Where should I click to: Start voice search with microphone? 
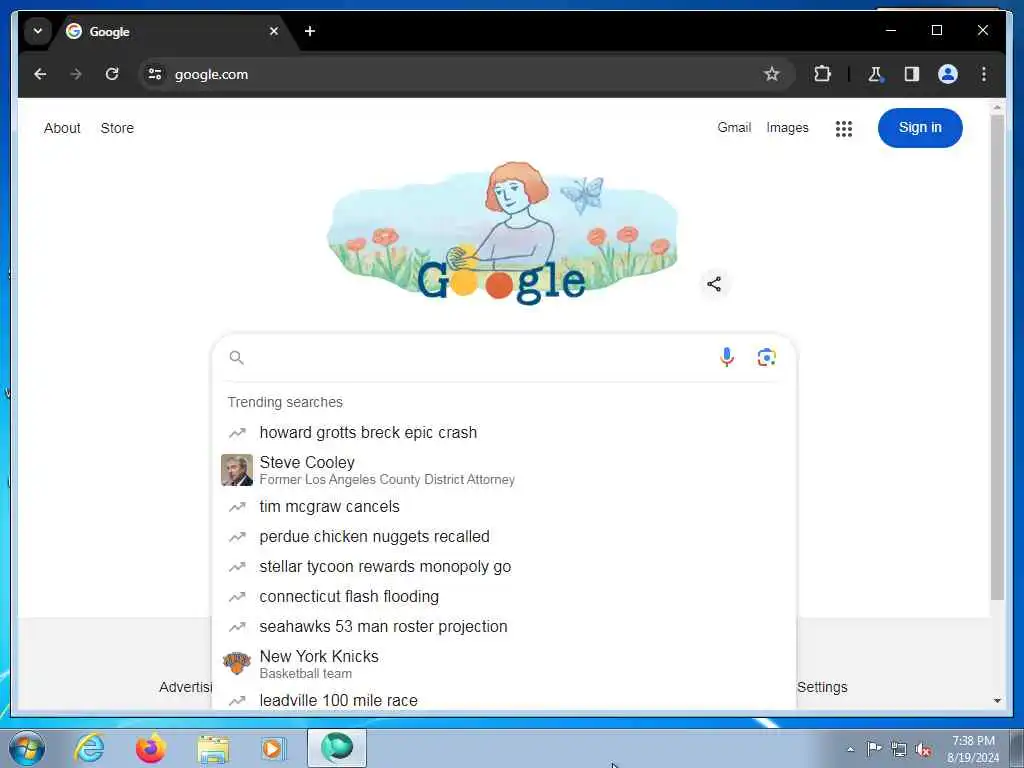coord(726,357)
